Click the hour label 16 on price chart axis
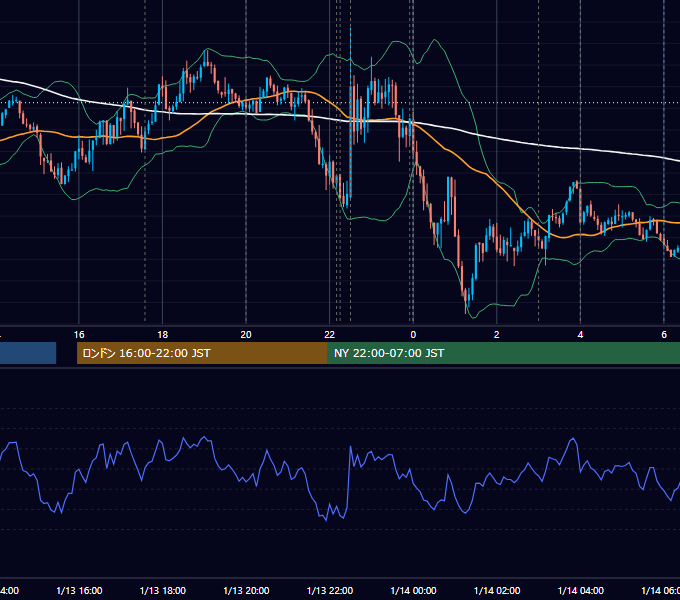 [x=79, y=335]
